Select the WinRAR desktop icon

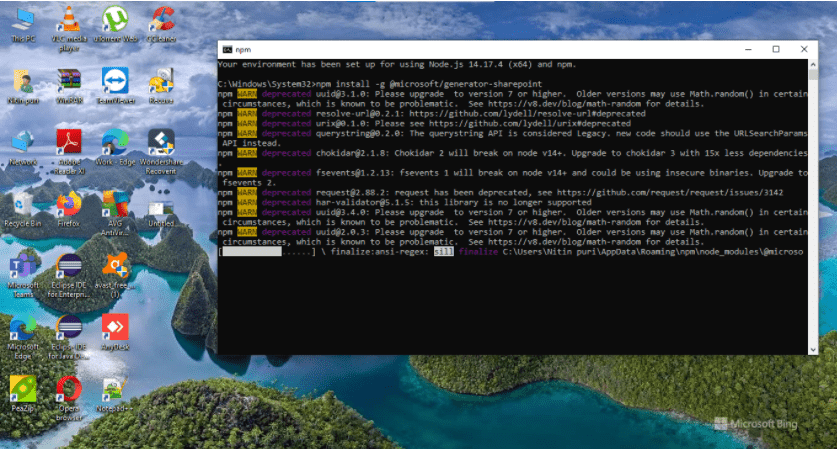tap(69, 81)
